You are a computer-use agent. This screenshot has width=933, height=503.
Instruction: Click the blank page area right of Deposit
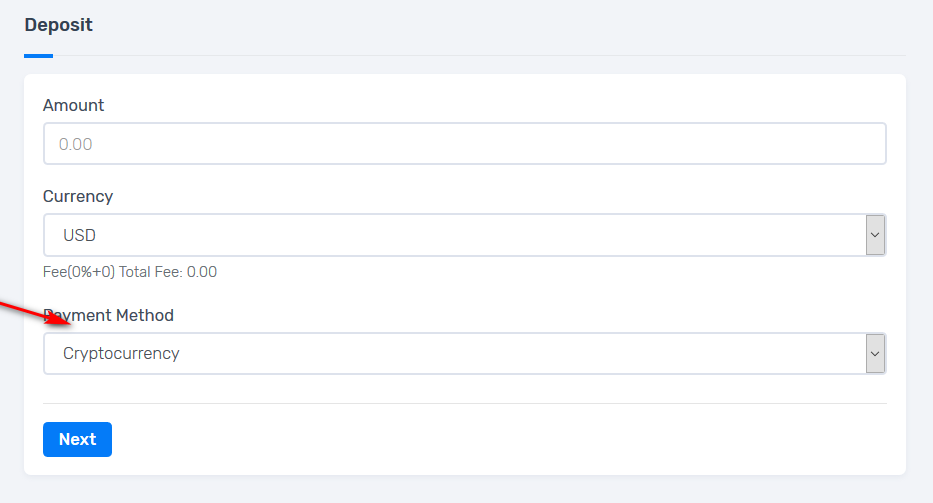500,25
